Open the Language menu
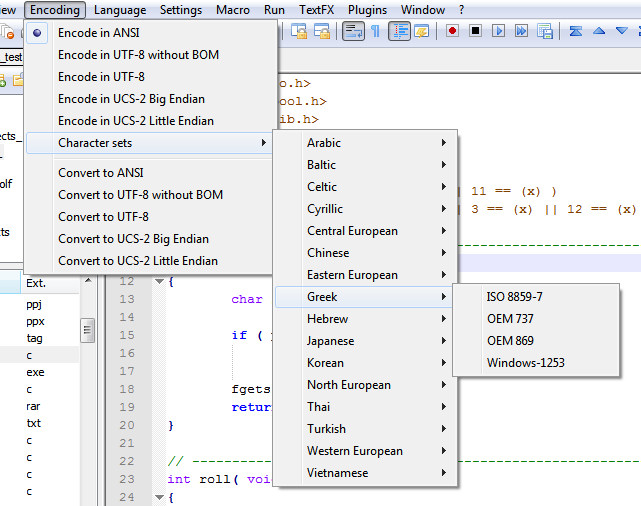Screen dimensions: 641x506 click(x=120, y=10)
